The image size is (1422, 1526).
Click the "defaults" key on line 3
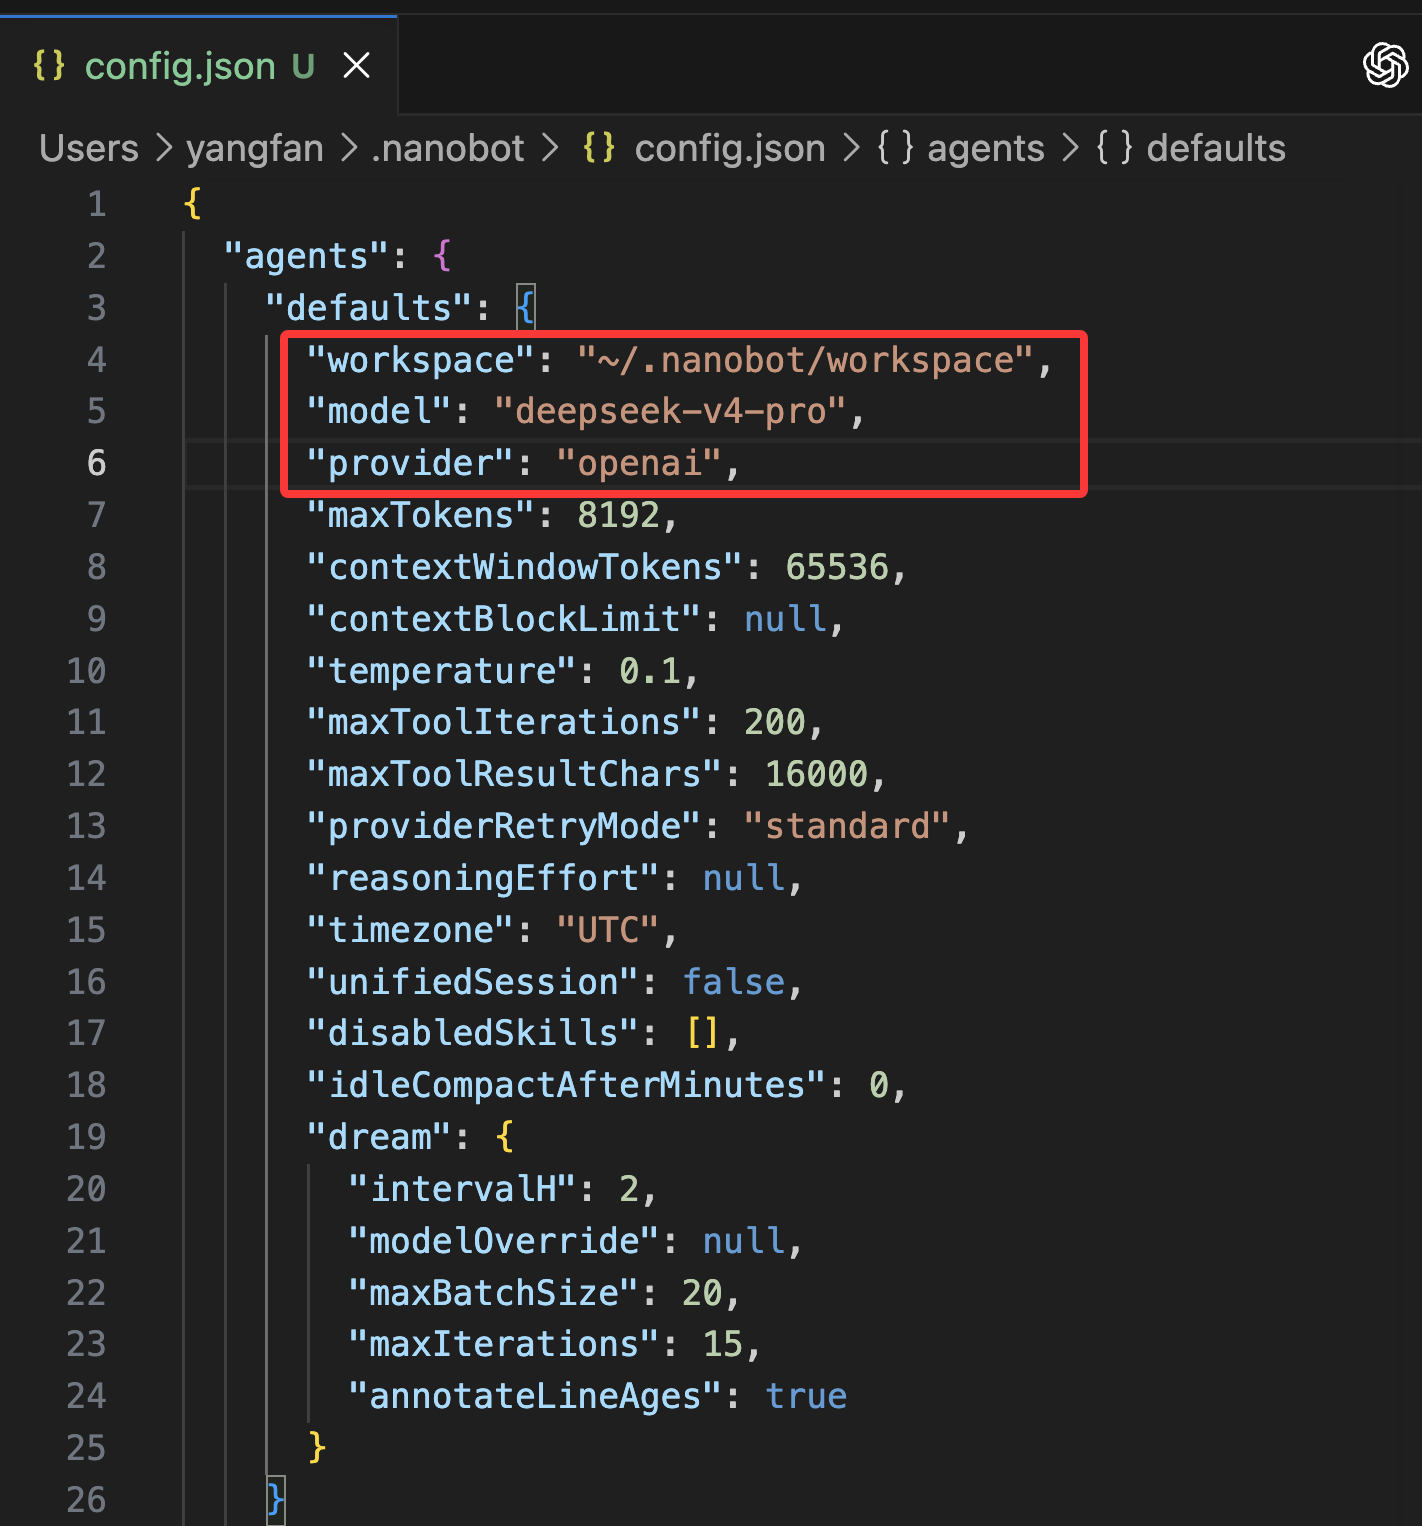pos(369,308)
